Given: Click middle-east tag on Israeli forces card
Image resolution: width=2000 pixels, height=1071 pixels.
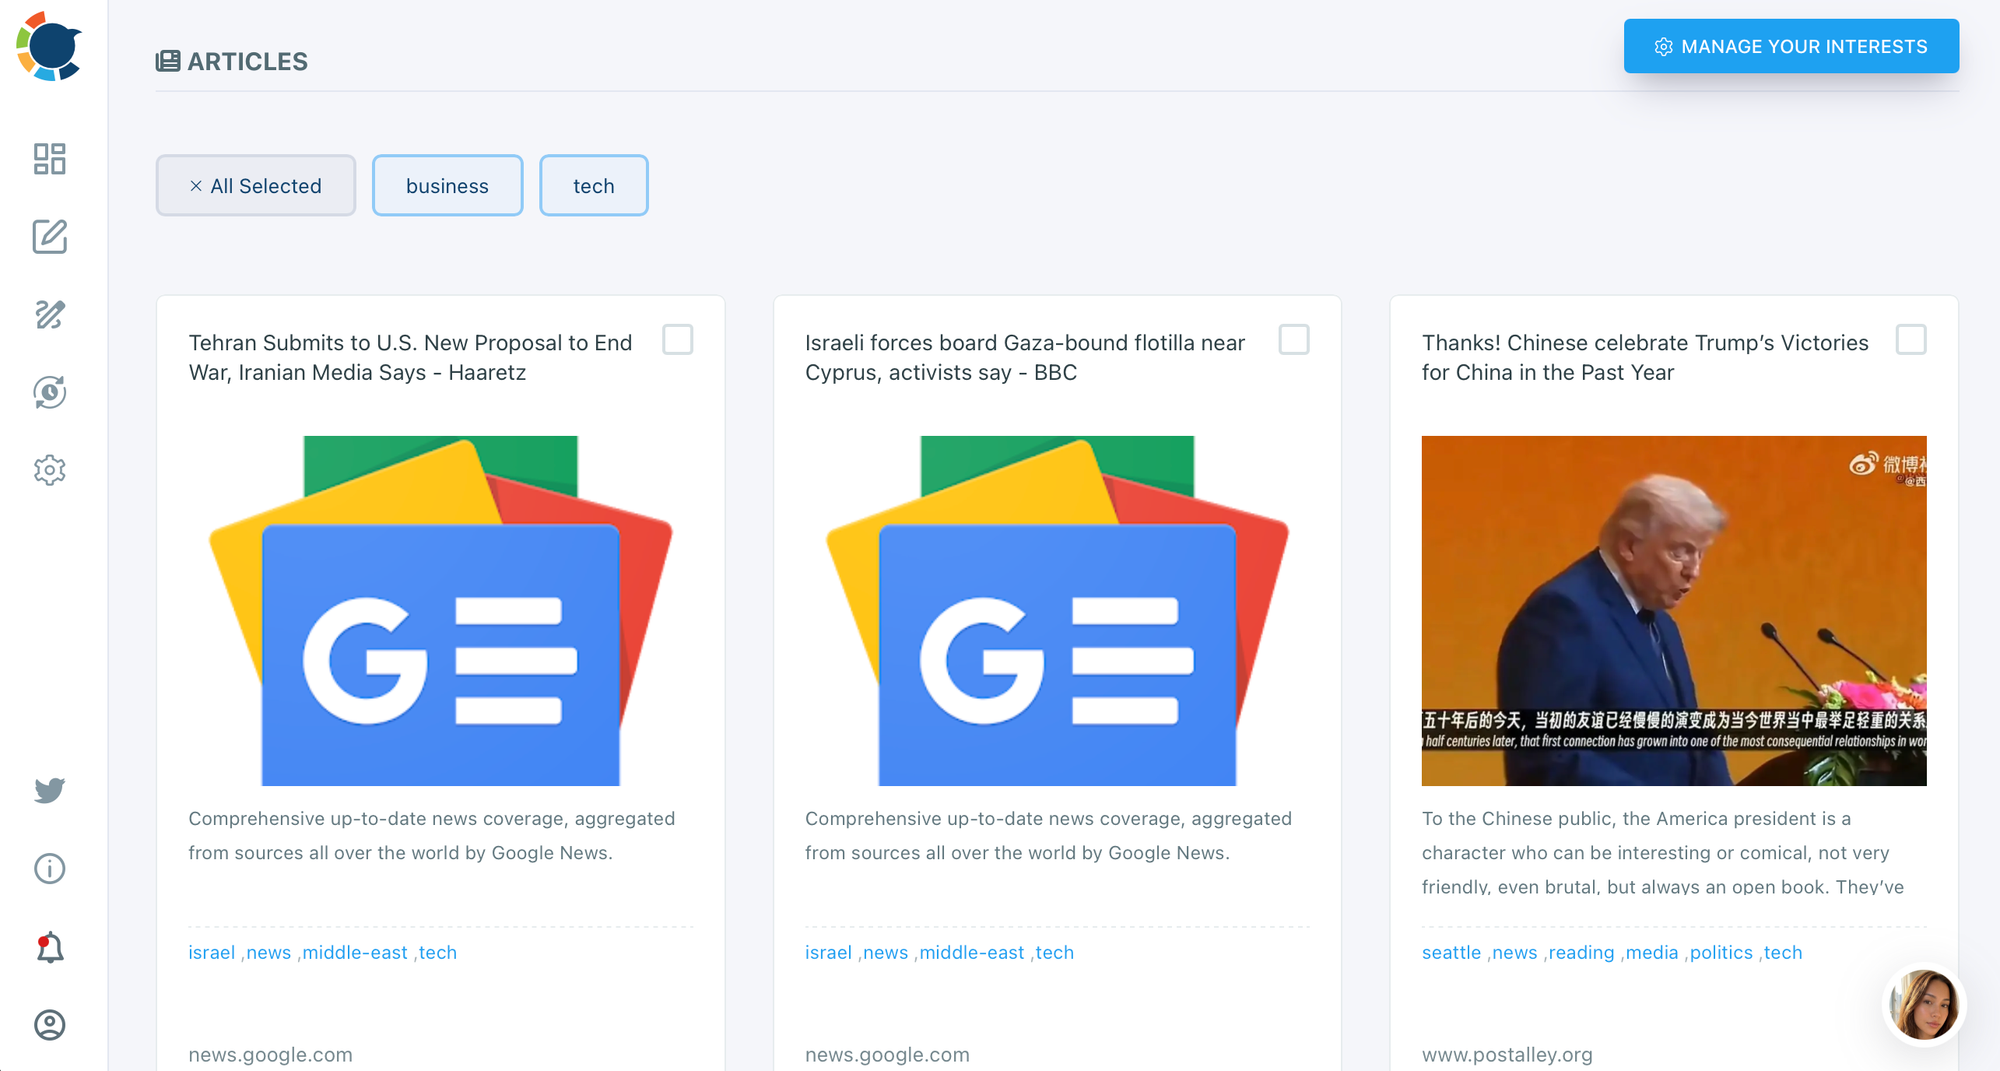Looking at the screenshot, I should point(972,952).
